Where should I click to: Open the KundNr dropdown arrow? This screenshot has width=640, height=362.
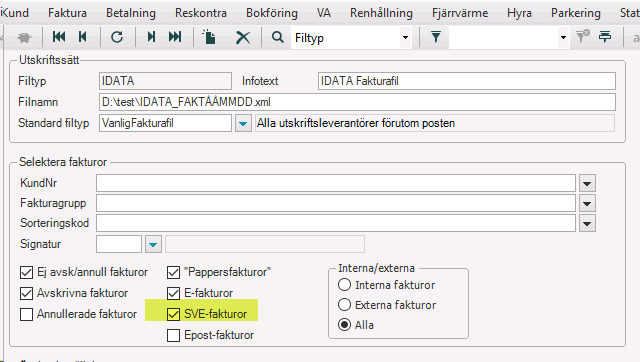pyautogui.click(x=587, y=183)
